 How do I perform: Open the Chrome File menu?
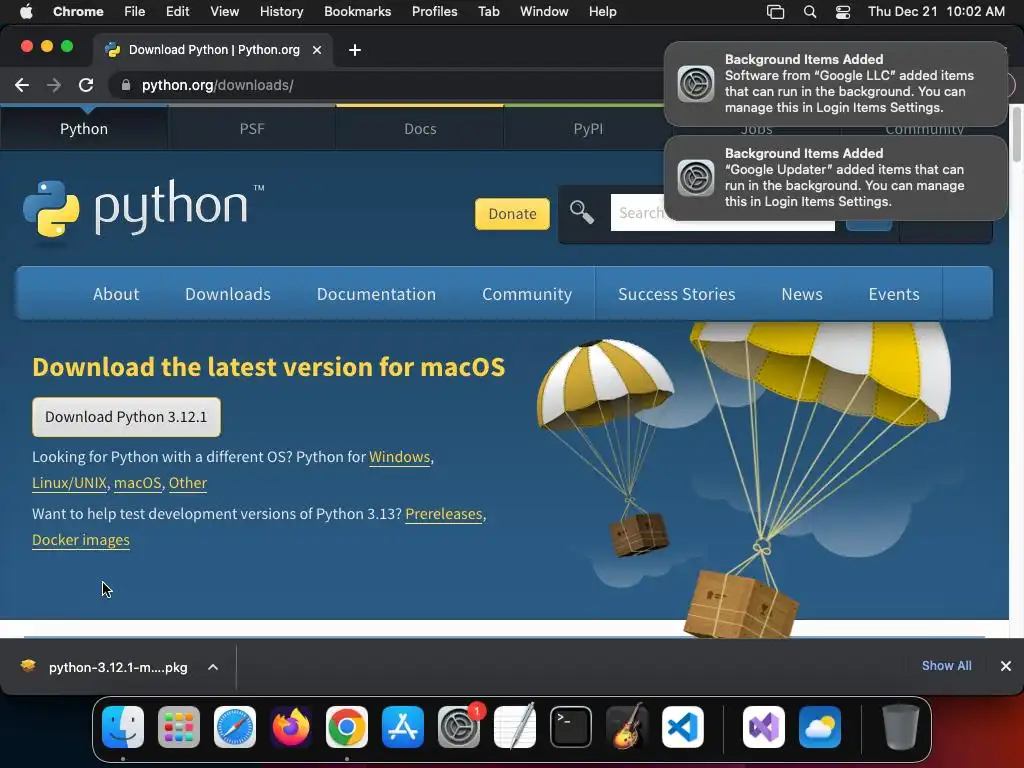[x=135, y=12]
